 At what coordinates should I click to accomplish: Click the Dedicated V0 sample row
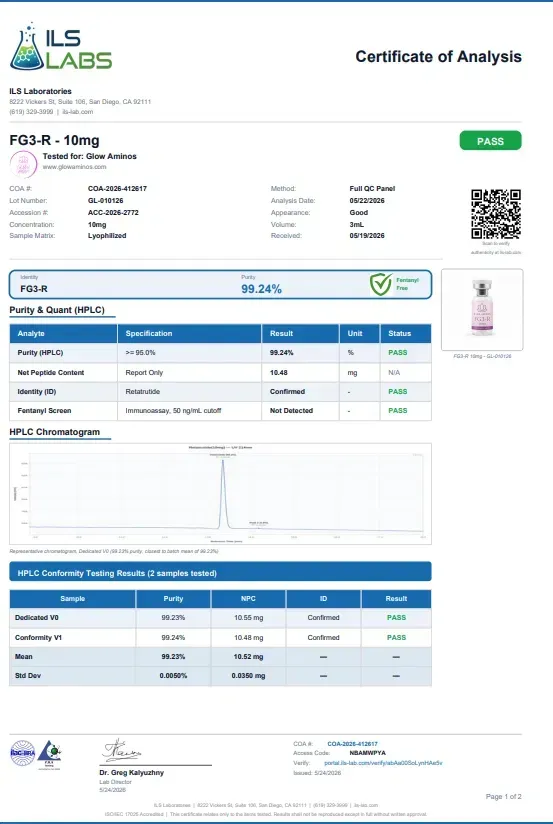[x=220, y=618]
